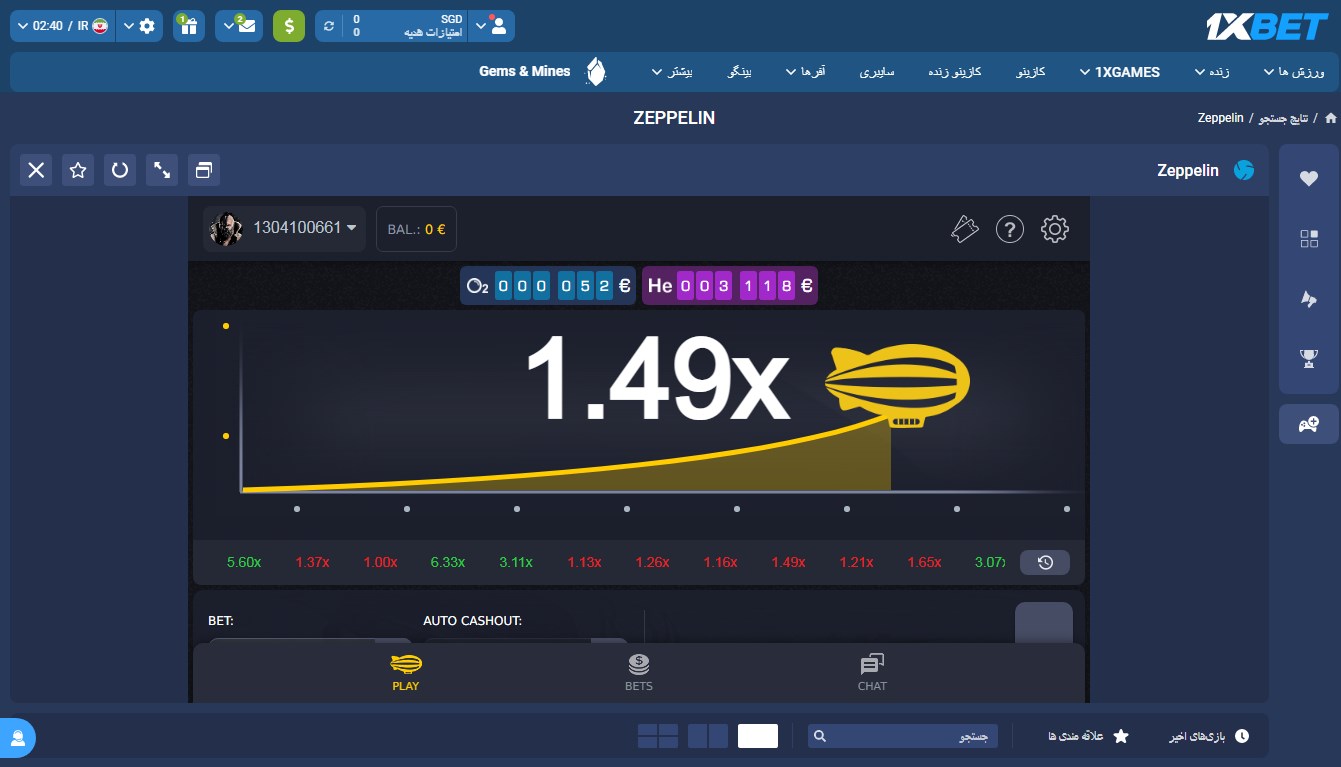Switch to the BETS tab
Screen dimensions: 1341x767
[x=639, y=672]
